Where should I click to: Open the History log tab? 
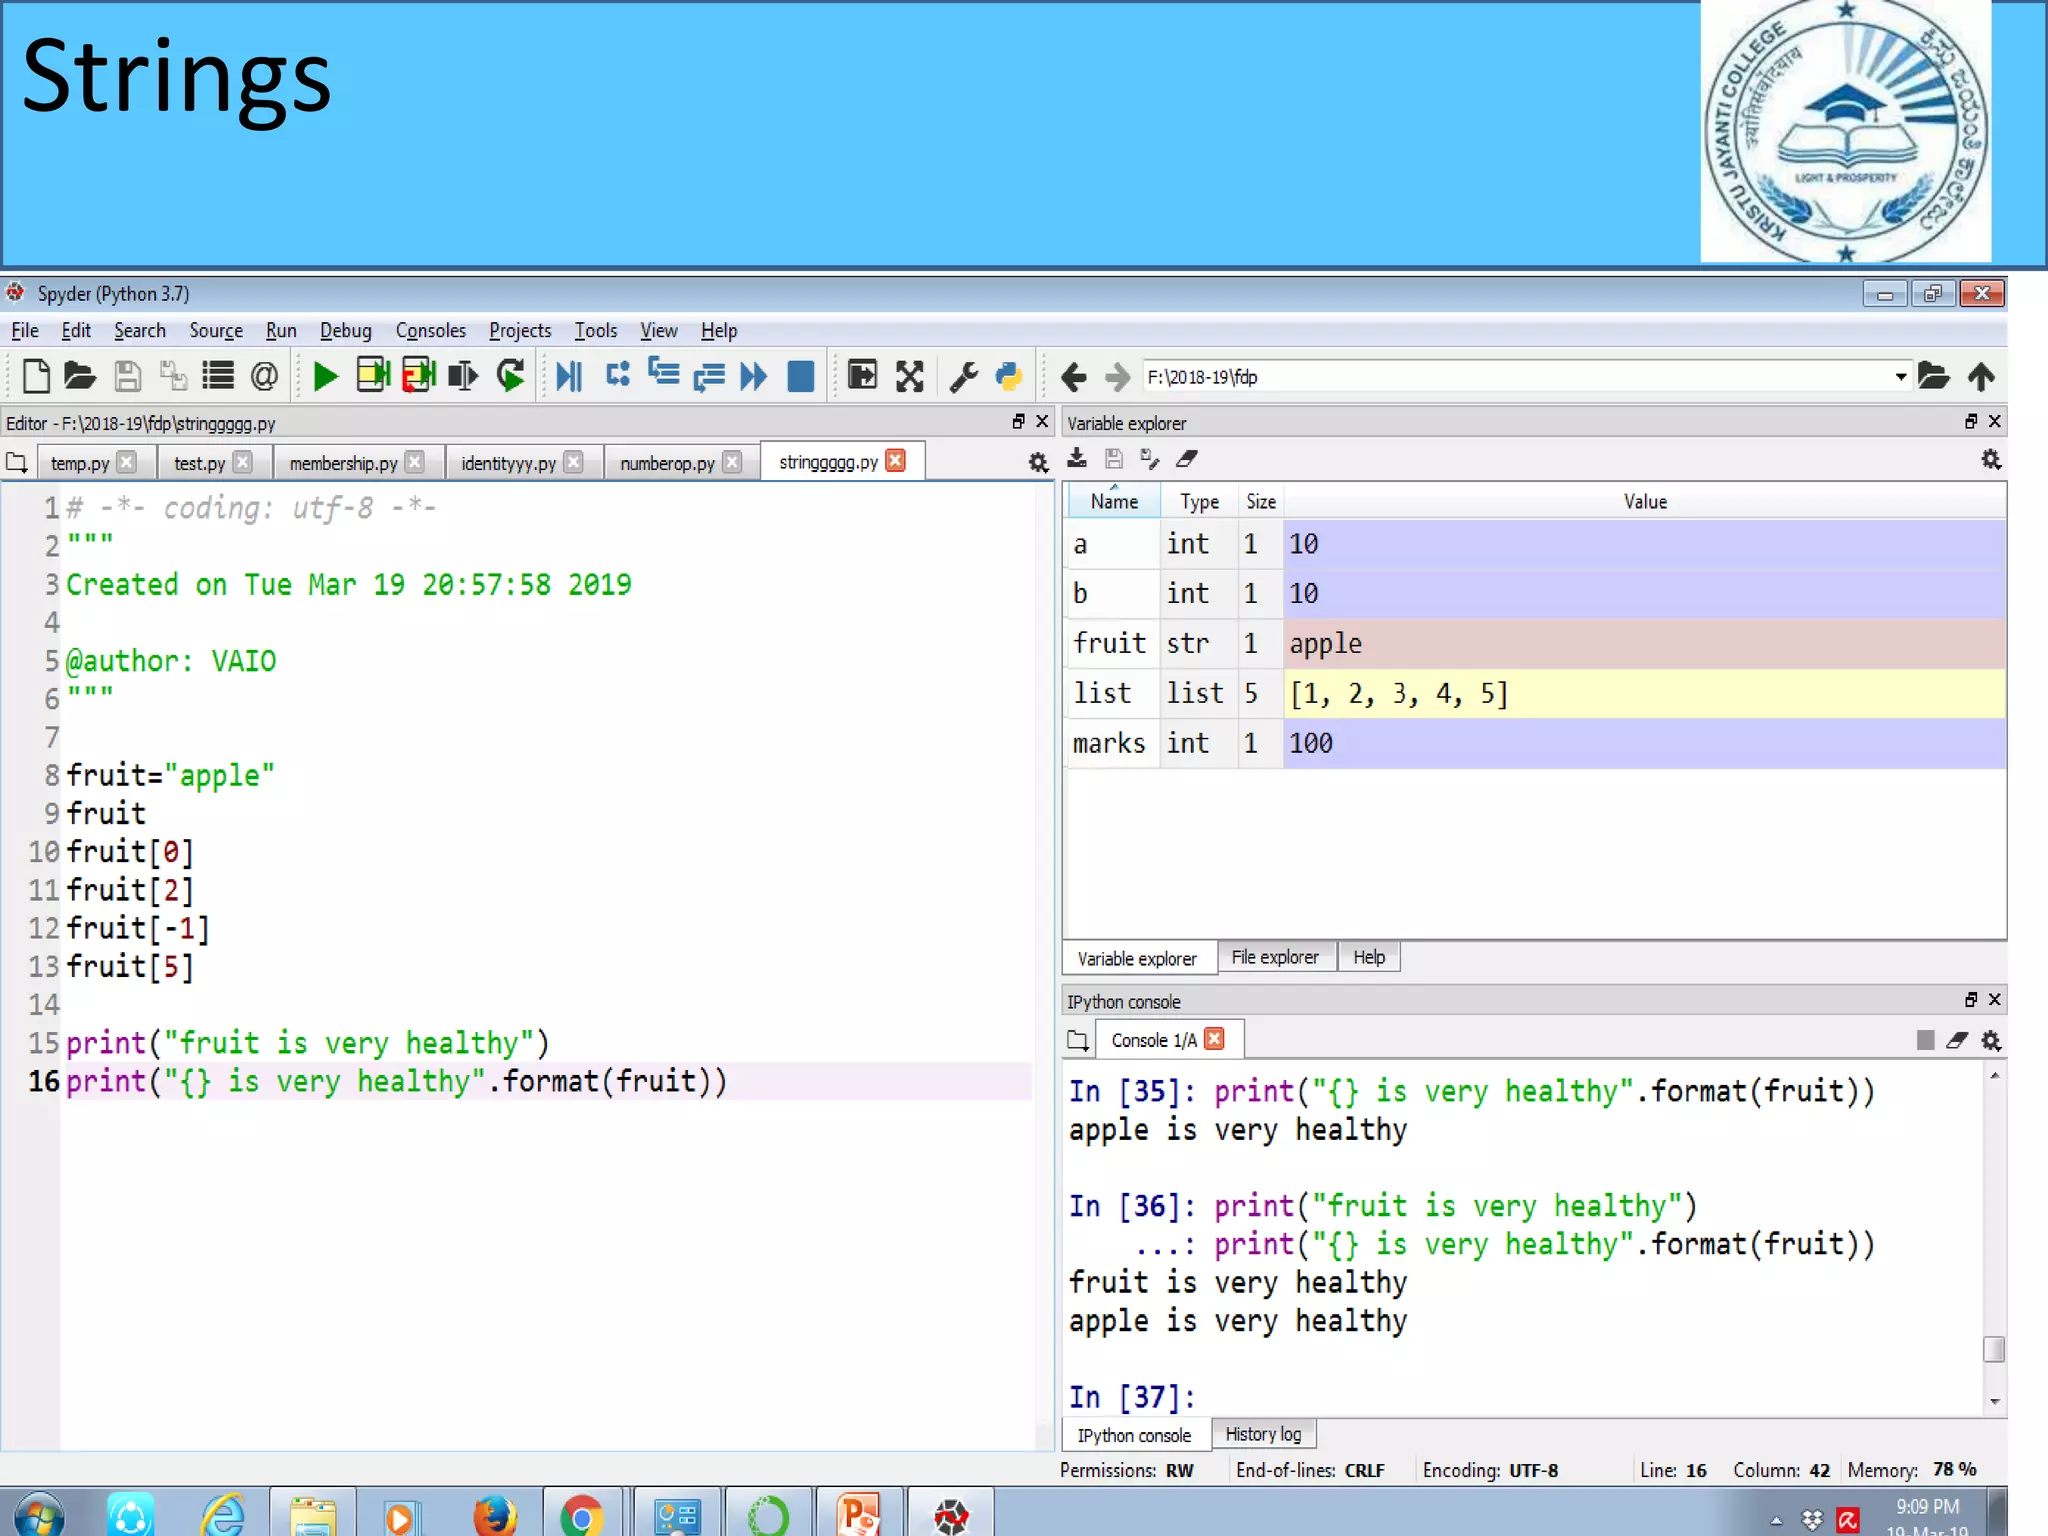tap(1263, 1434)
